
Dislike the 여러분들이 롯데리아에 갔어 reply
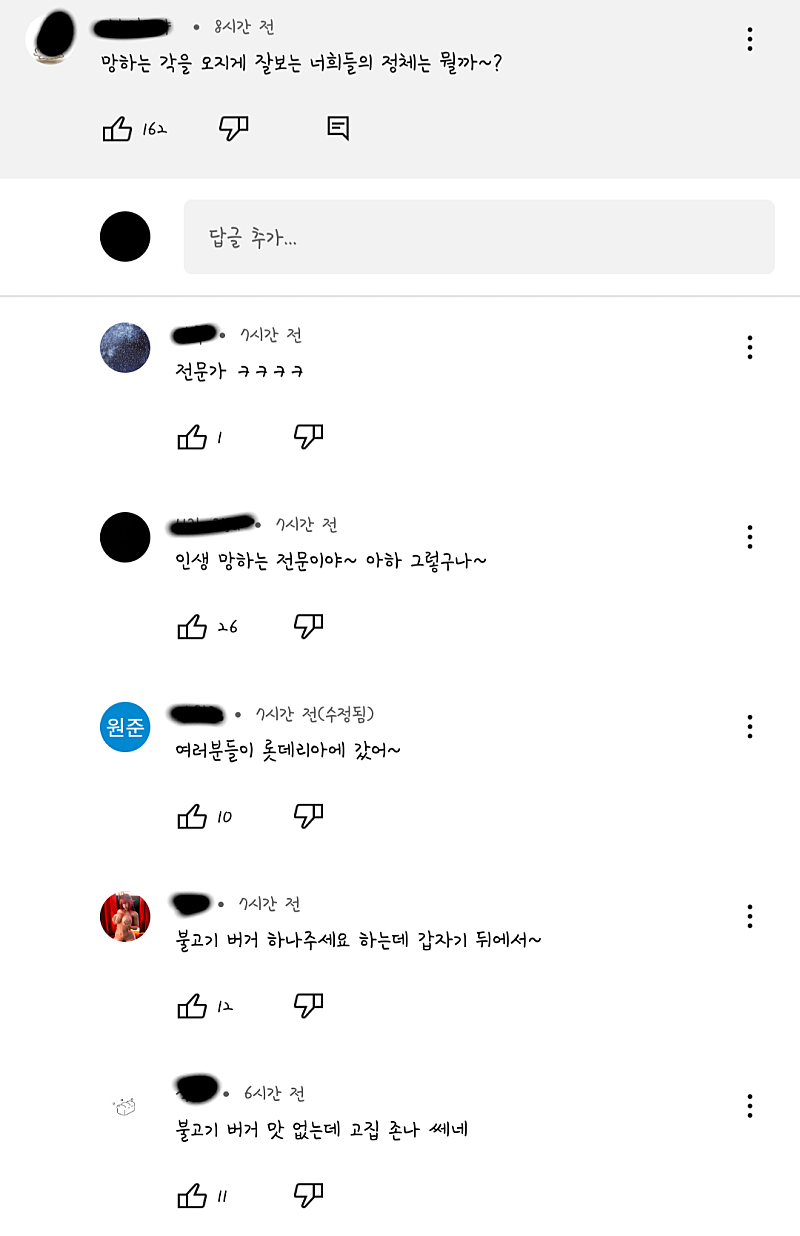point(308,817)
